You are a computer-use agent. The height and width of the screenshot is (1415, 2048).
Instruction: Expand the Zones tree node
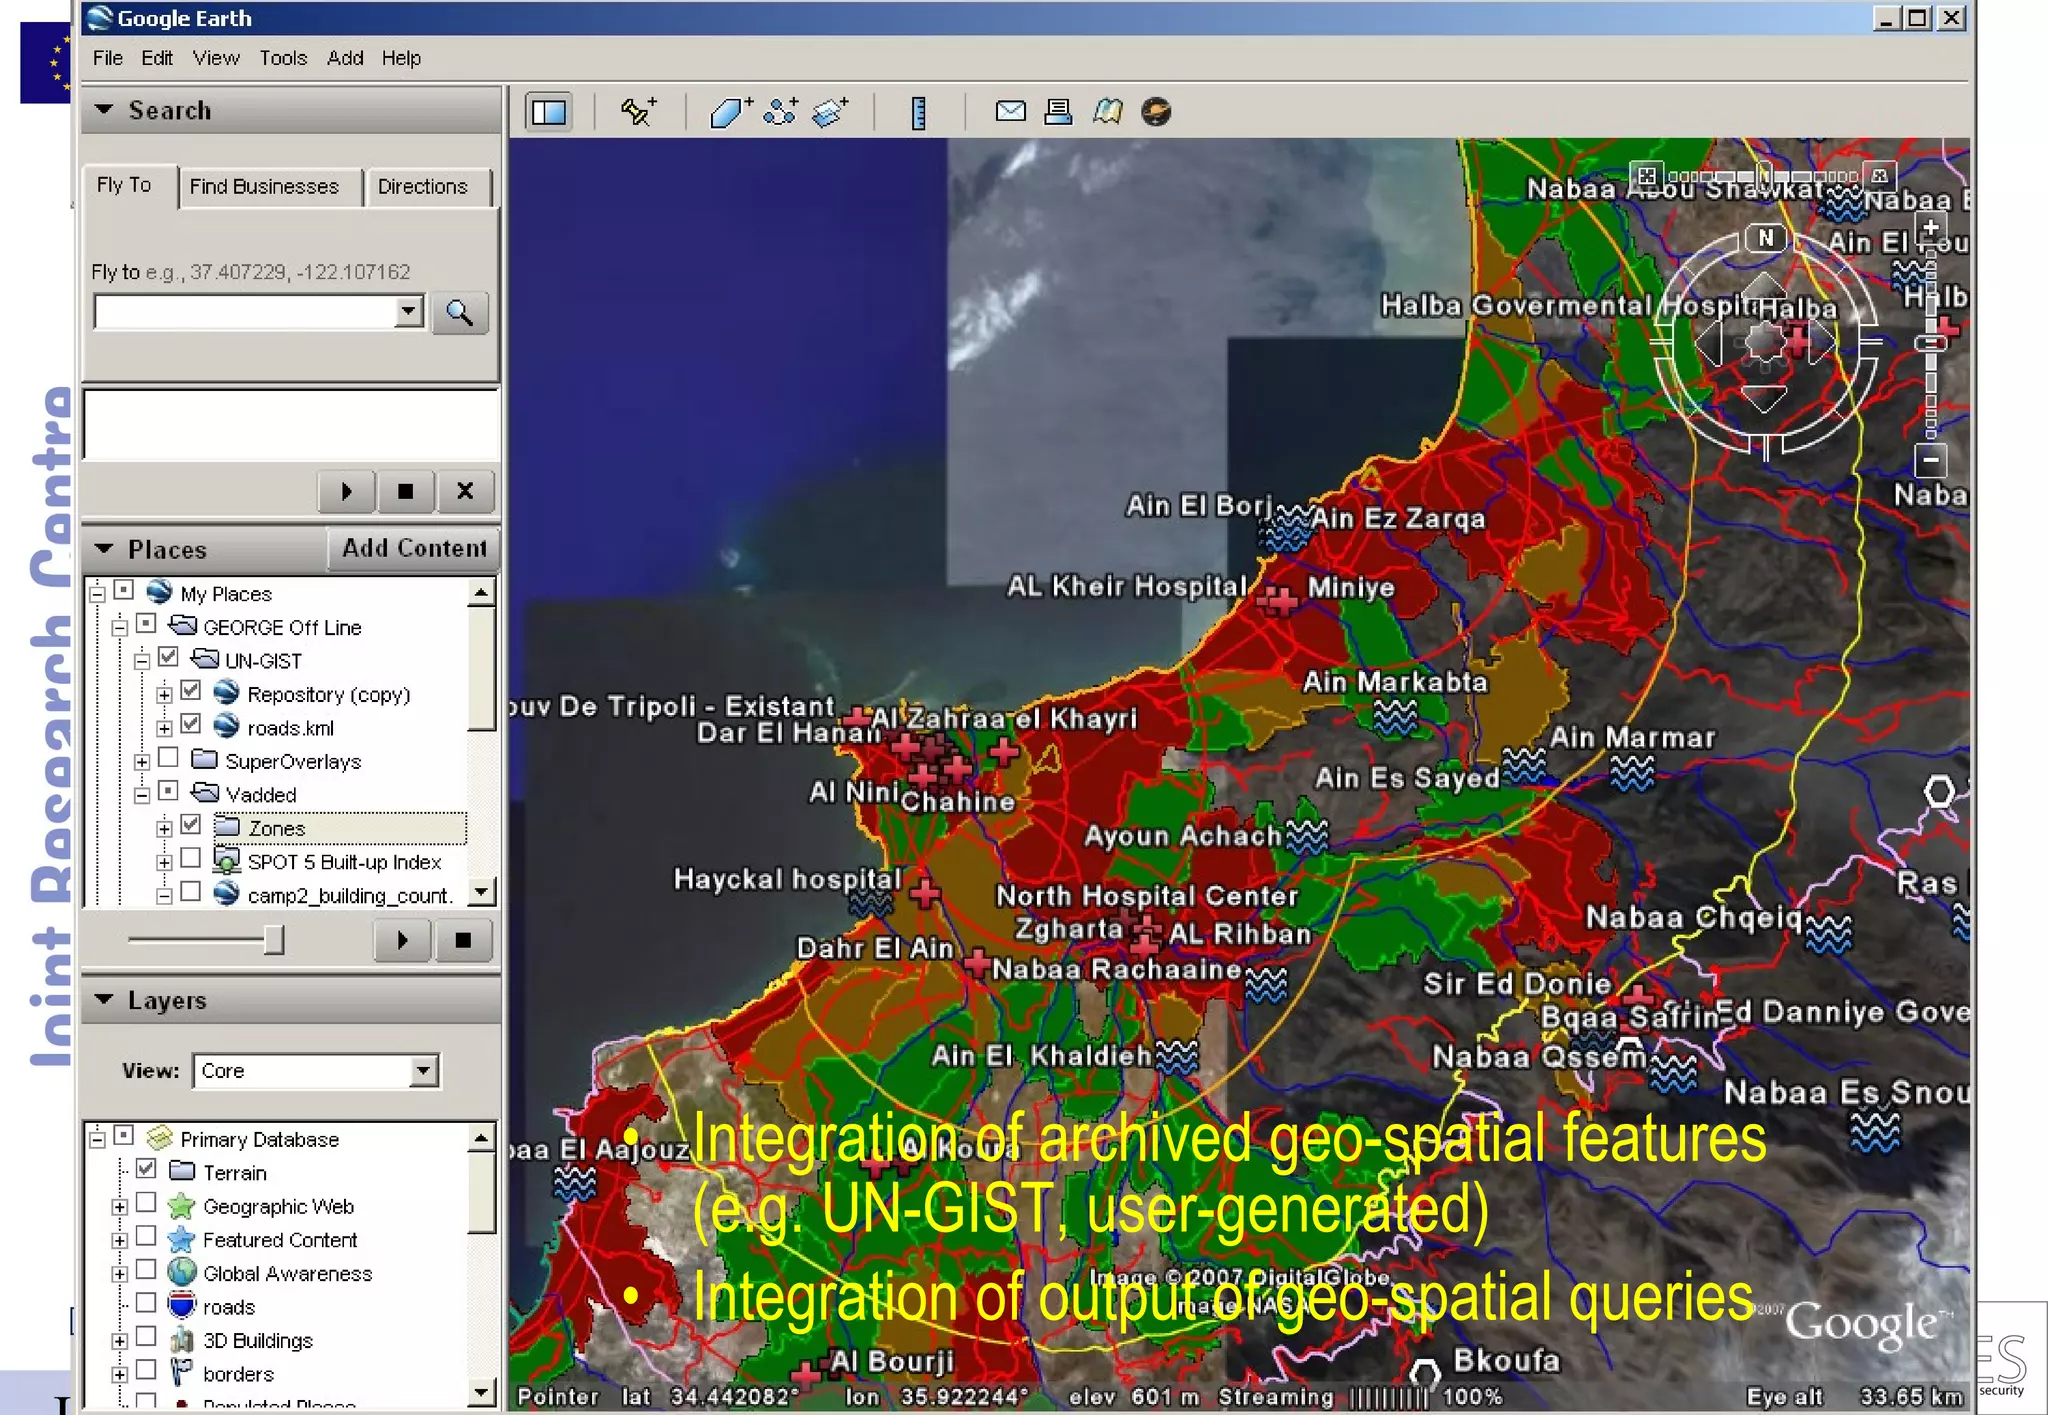pos(164,829)
